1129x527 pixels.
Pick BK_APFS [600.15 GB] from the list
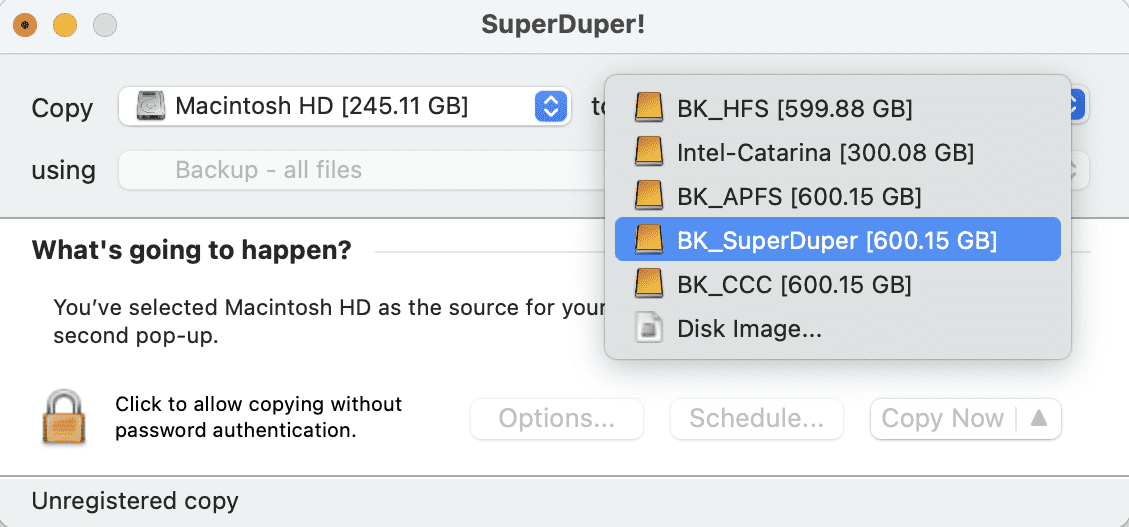click(837, 196)
